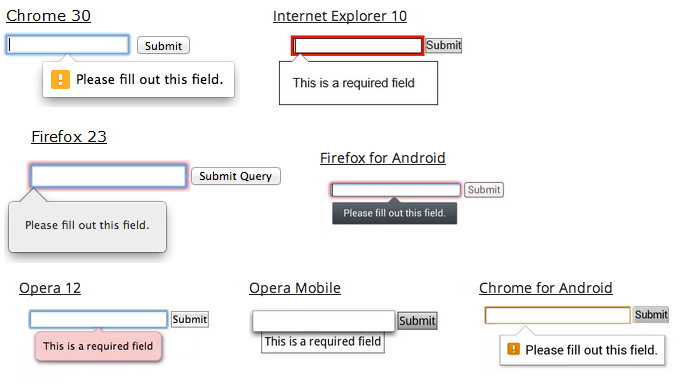Focus the Chrome 30 text input field

tap(68, 45)
